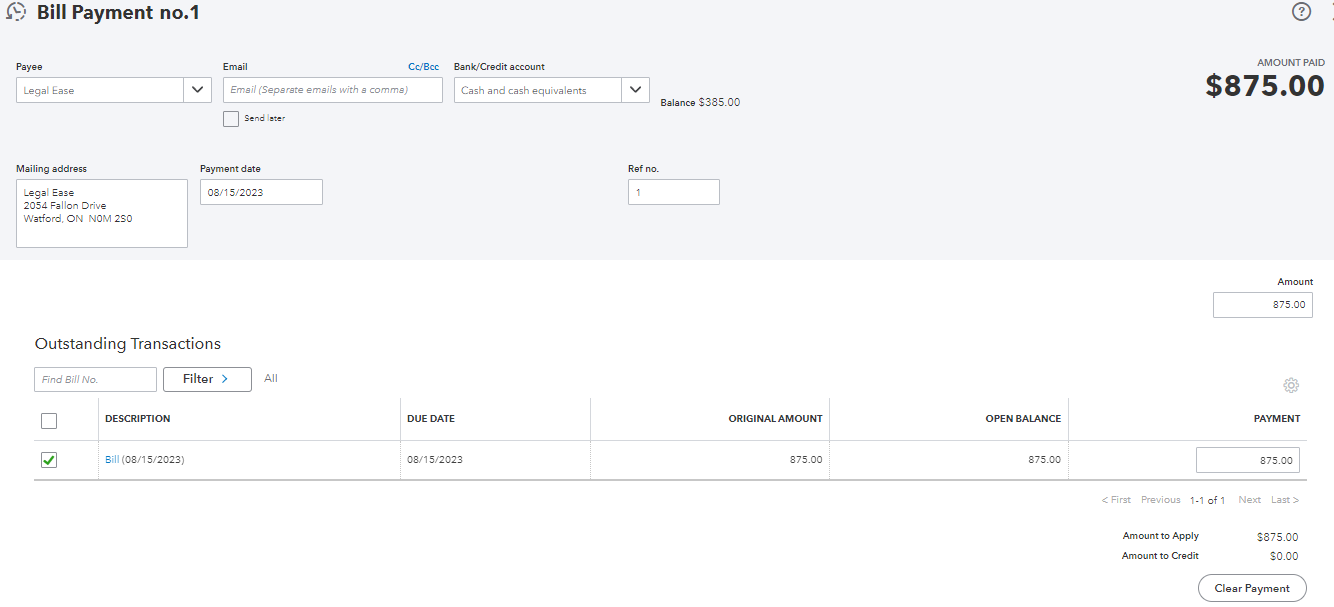
Task: Click the Previous page link
Action: click(1161, 500)
